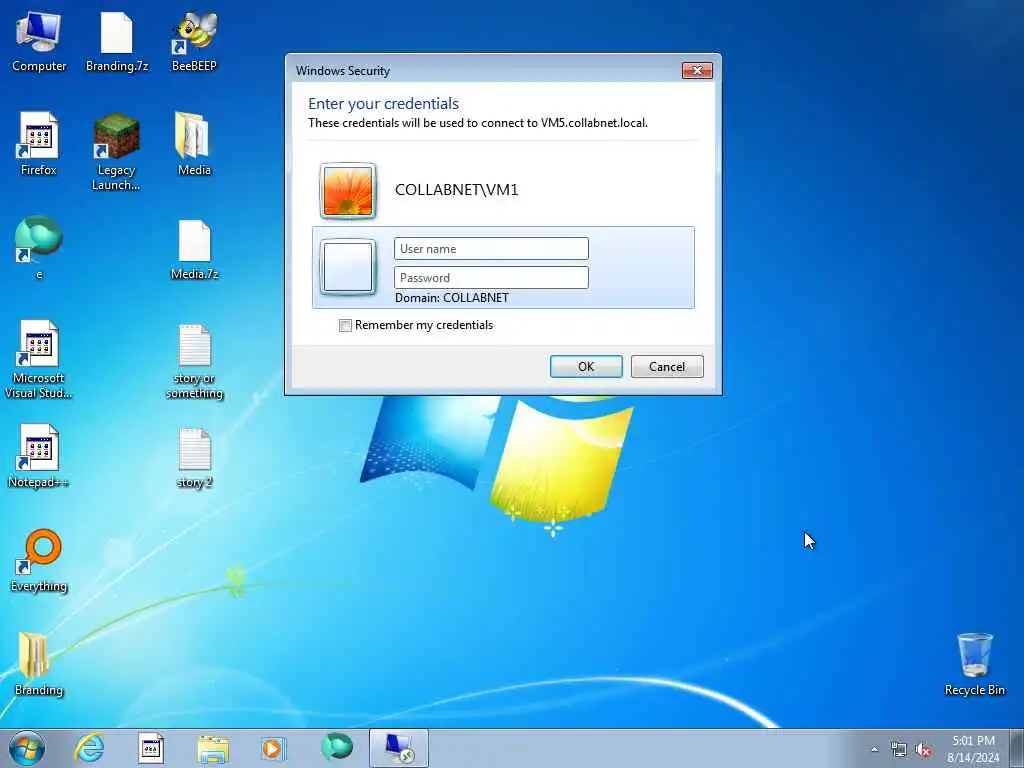The height and width of the screenshot is (768, 1024).
Task: Close the Windows Security dialog
Action: pos(697,71)
